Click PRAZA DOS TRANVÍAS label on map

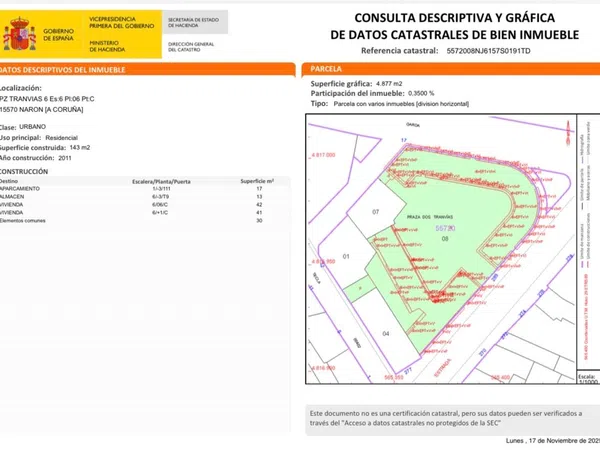coord(430,217)
